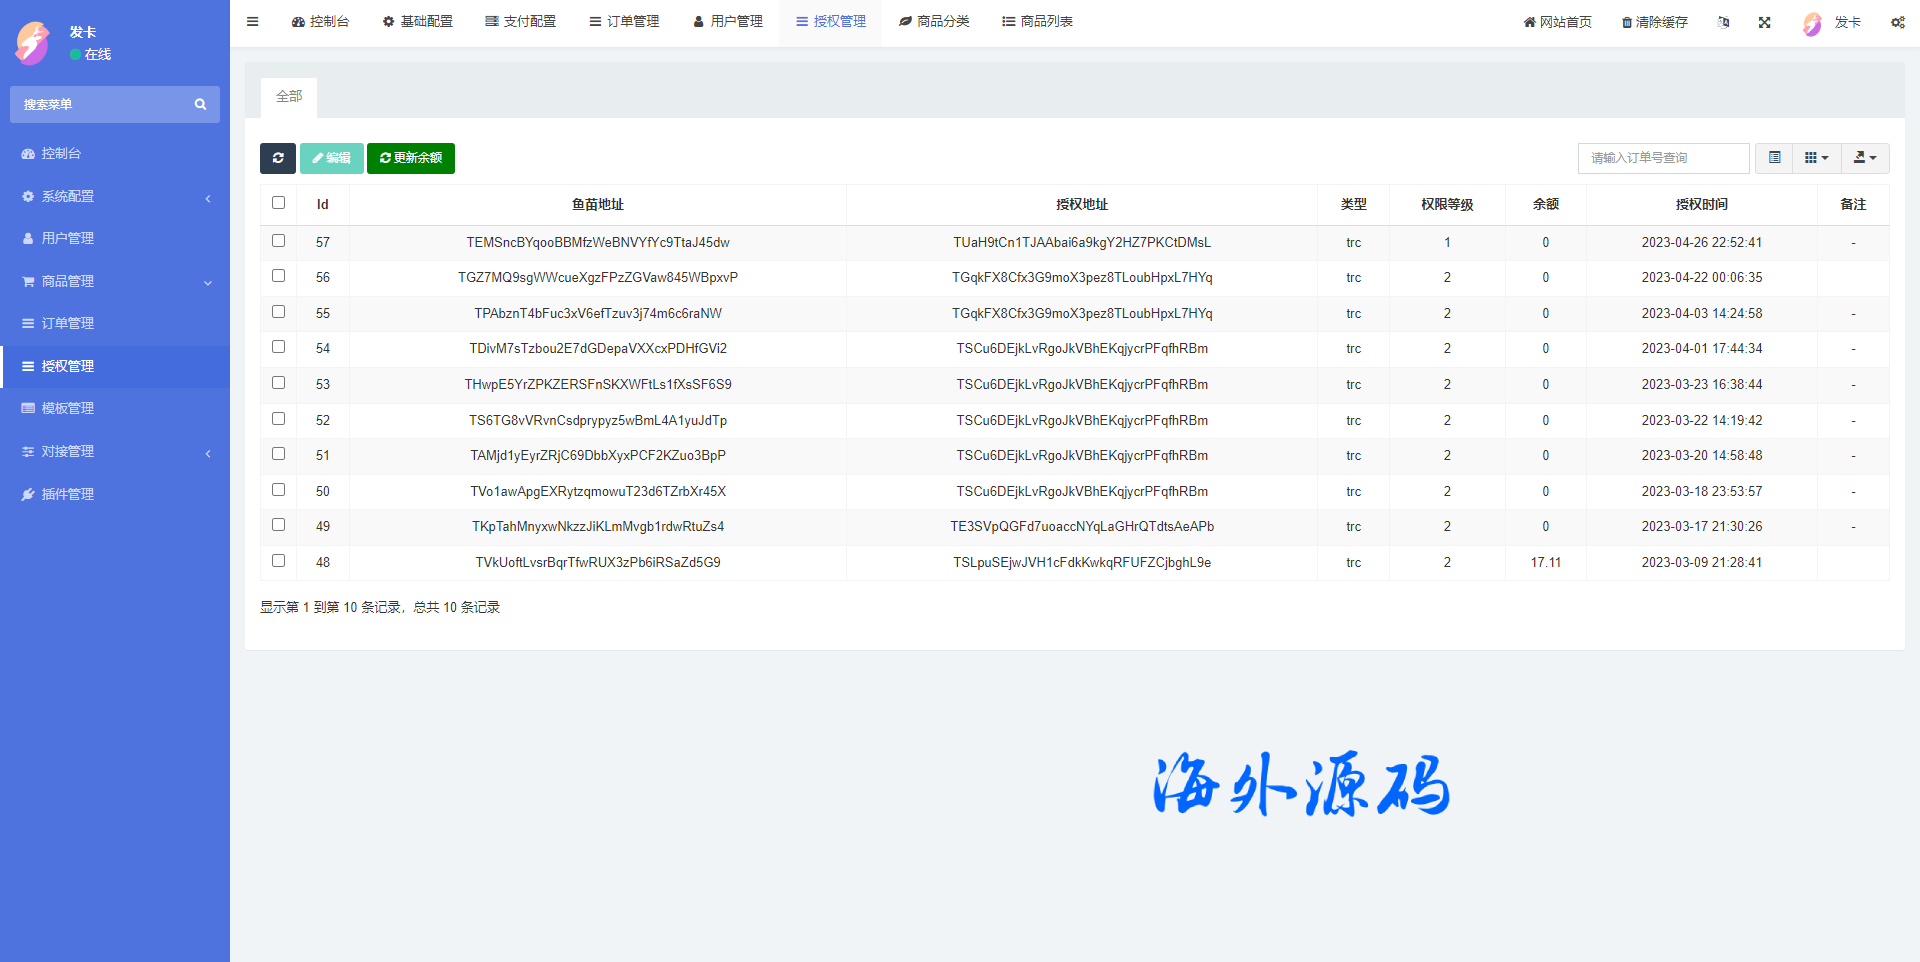Open the columns visibility dropdown
1920x962 pixels.
point(1816,158)
